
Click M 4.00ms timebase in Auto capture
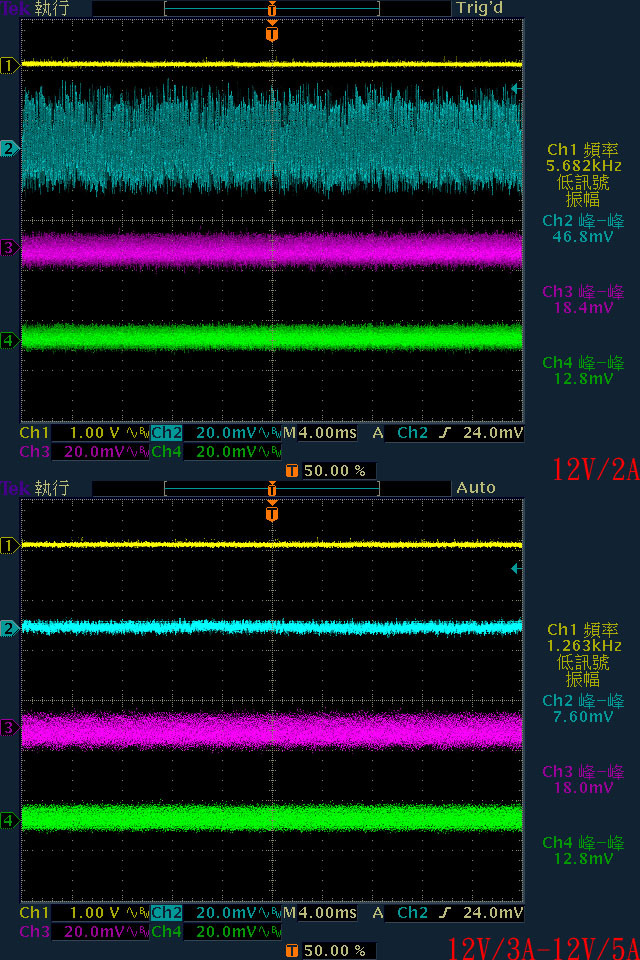pyautogui.click(x=320, y=913)
